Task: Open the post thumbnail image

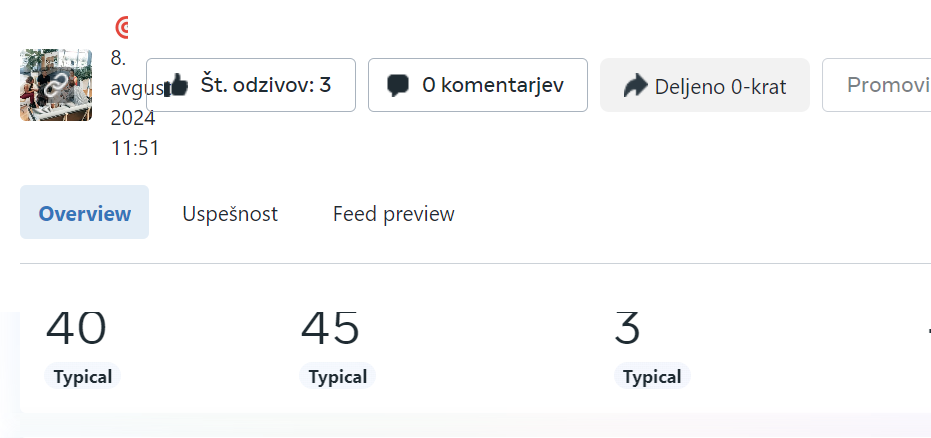Action: [56, 85]
